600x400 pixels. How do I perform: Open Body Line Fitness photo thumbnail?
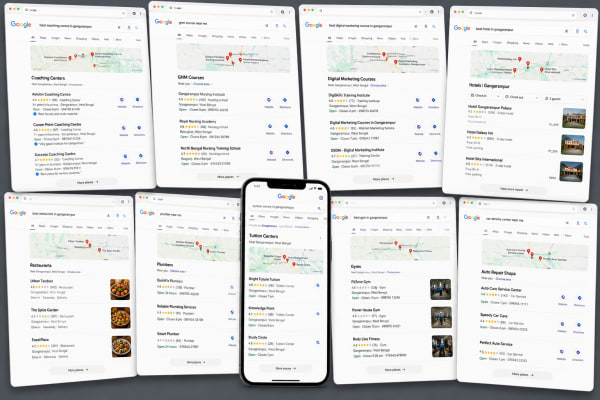click(x=442, y=346)
